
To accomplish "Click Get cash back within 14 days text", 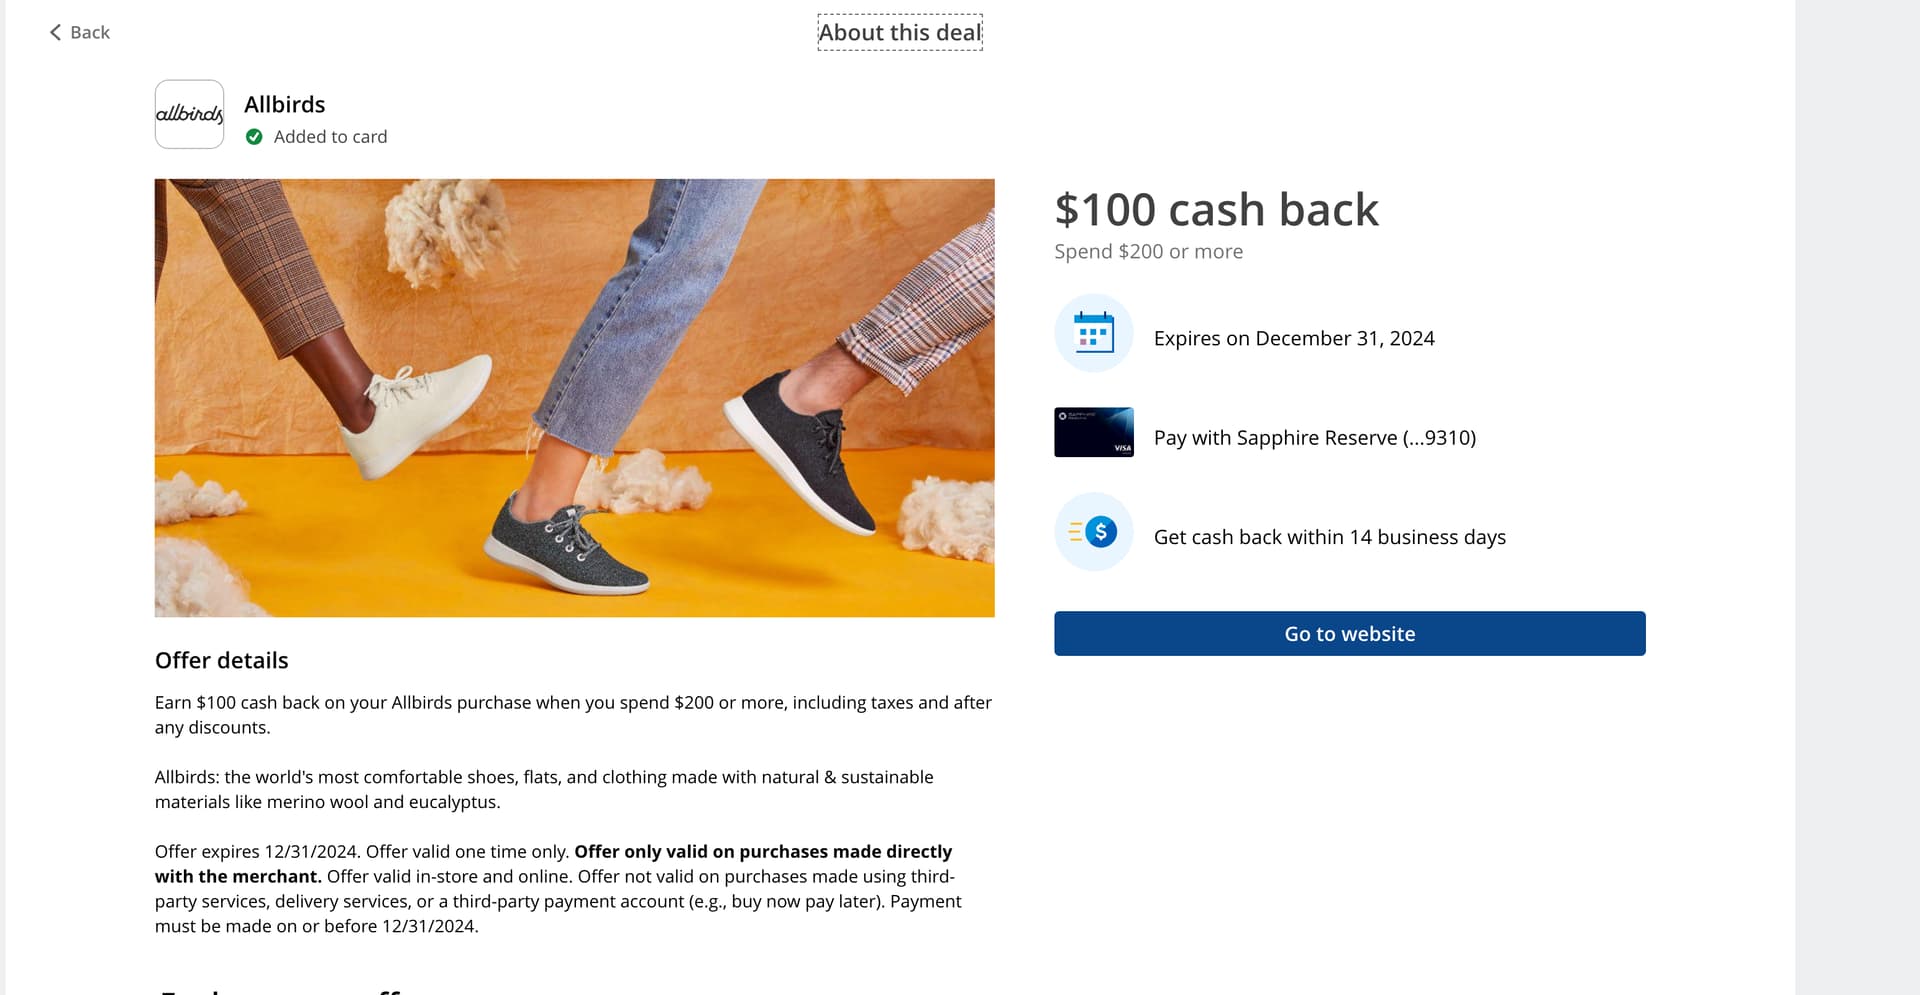I will [x=1329, y=538].
